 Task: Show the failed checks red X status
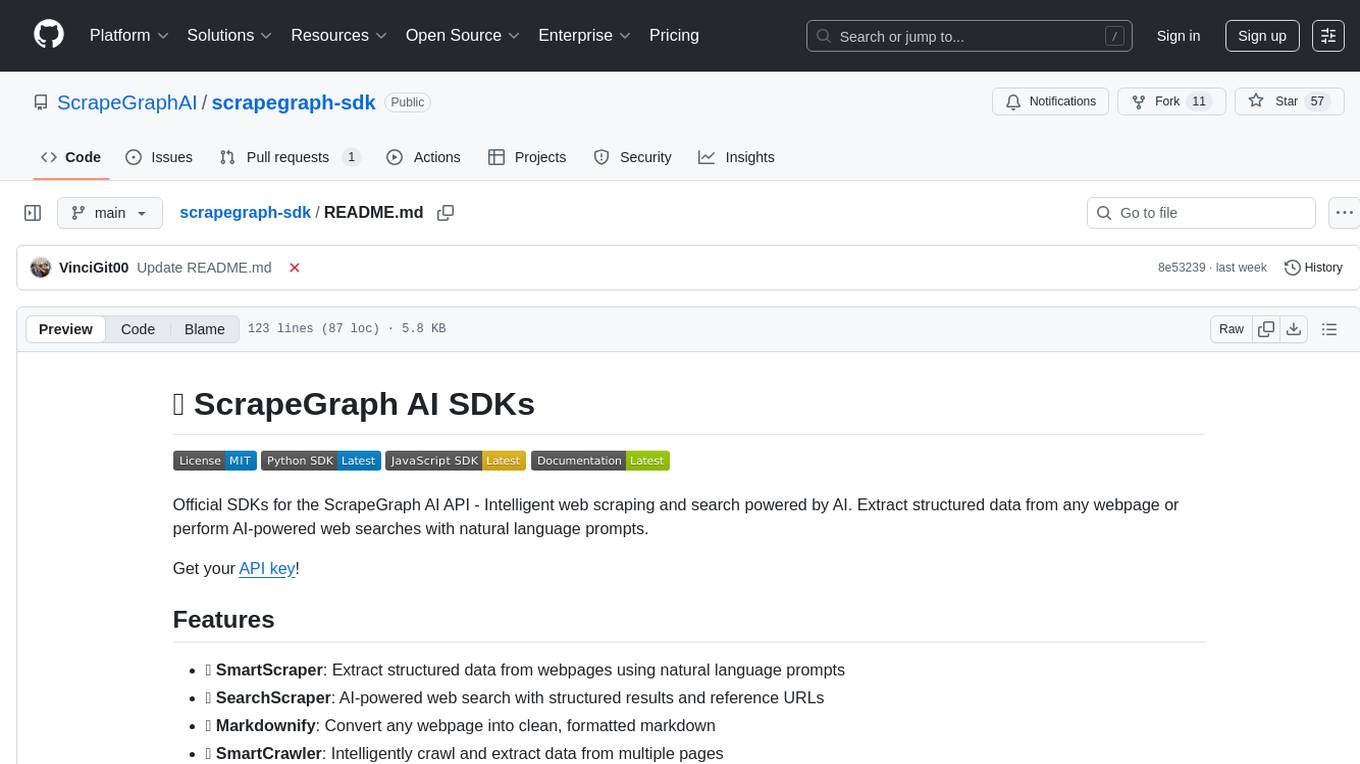294,267
